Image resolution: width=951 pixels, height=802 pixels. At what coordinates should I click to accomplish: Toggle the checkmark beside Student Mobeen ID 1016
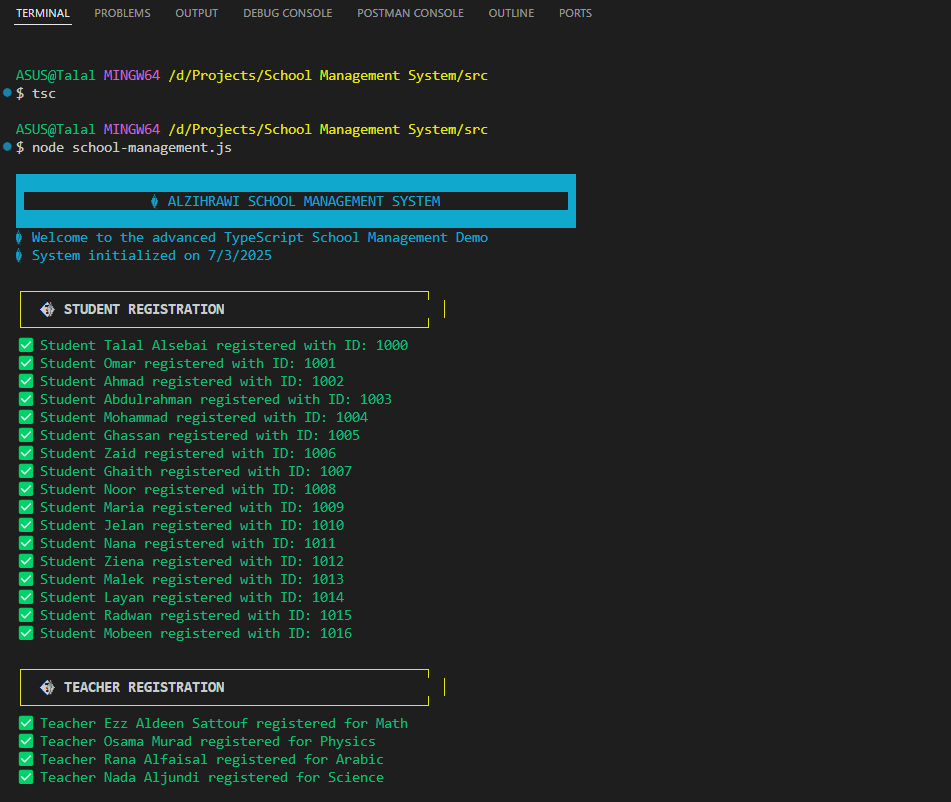25,633
